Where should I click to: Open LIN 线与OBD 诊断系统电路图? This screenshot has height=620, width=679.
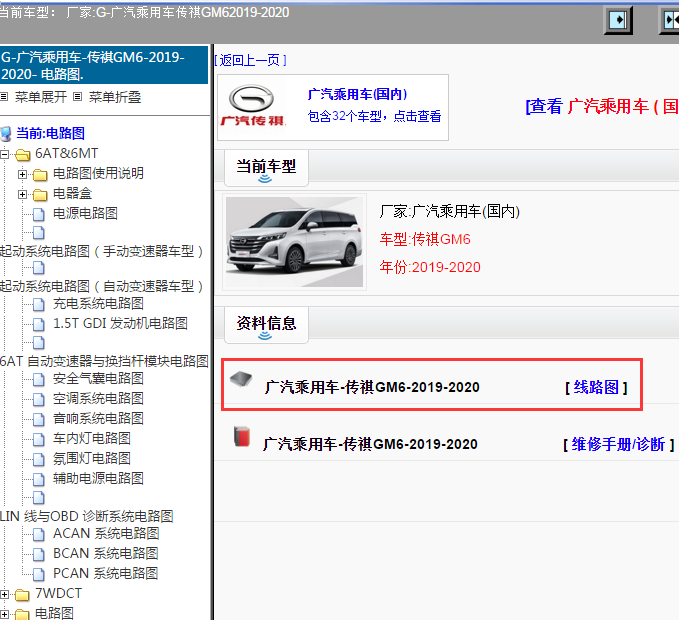point(87,516)
